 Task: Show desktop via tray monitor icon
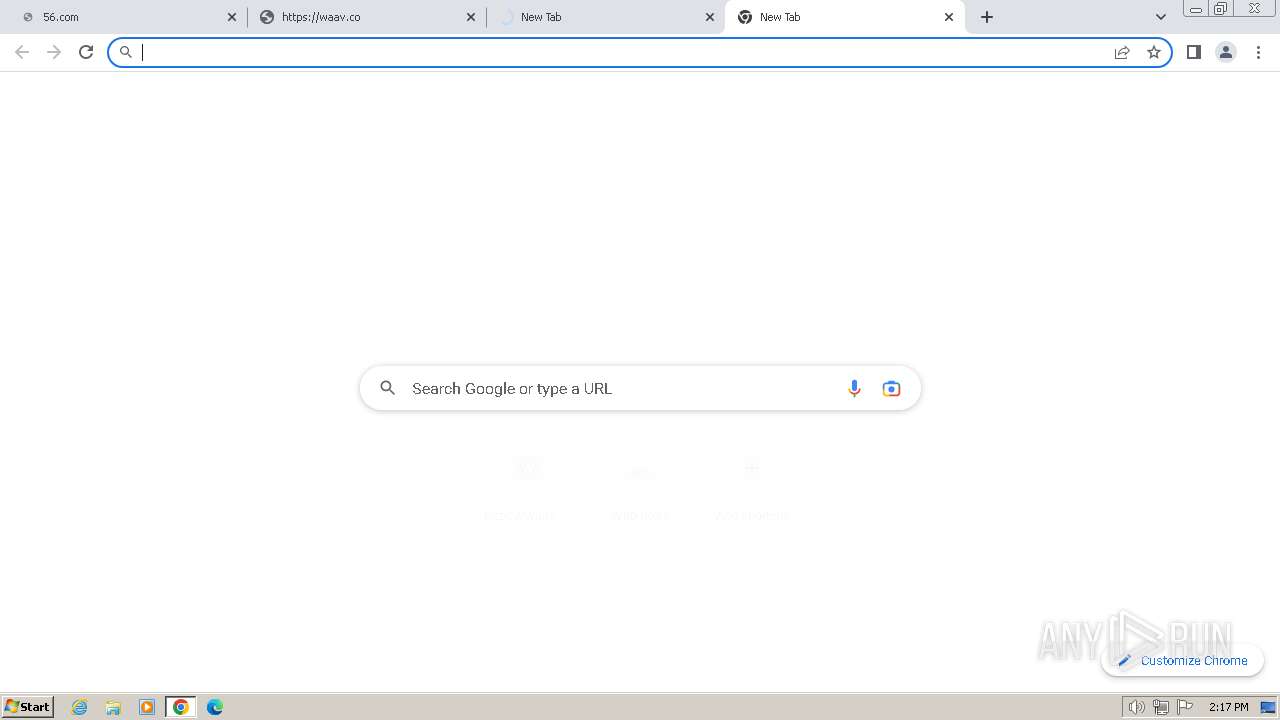pos(1268,707)
